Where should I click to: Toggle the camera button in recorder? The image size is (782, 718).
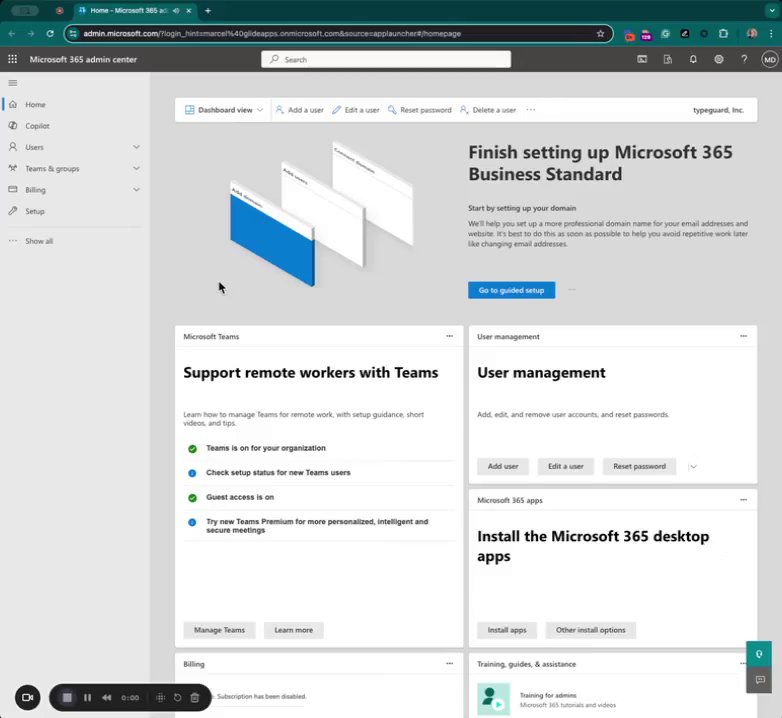click(27, 697)
